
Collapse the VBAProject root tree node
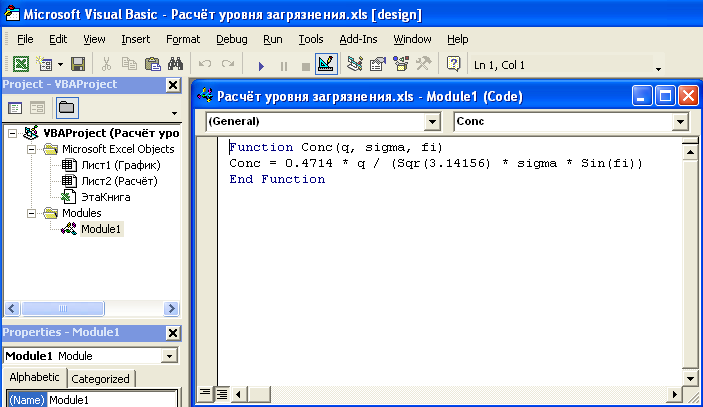tap(13, 134)
